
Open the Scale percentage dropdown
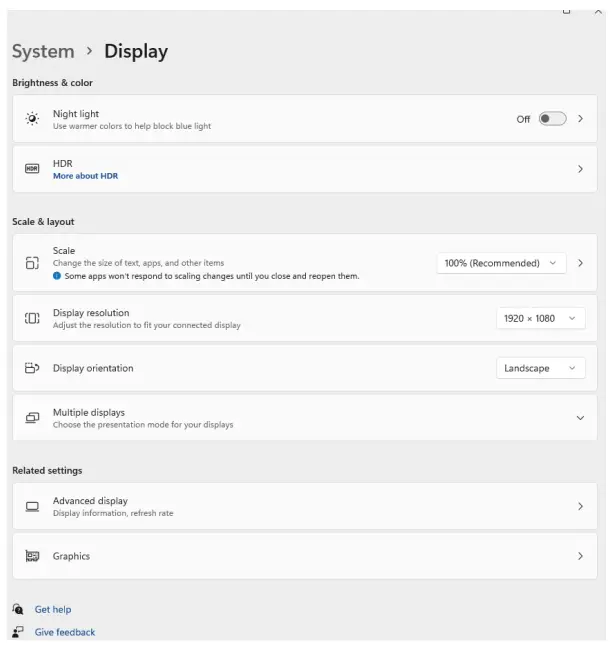click(x=500, y=263)
